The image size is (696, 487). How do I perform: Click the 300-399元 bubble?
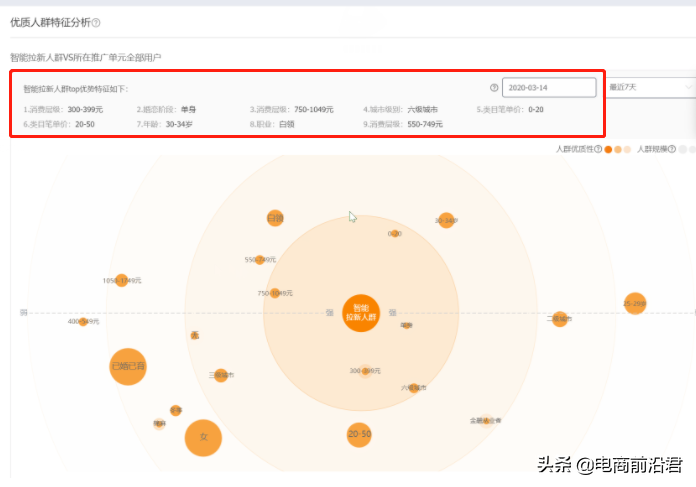point(365,371)
